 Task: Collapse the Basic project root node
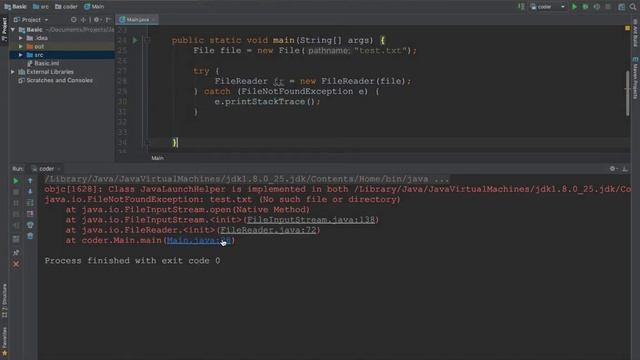(x=13, y=30)
